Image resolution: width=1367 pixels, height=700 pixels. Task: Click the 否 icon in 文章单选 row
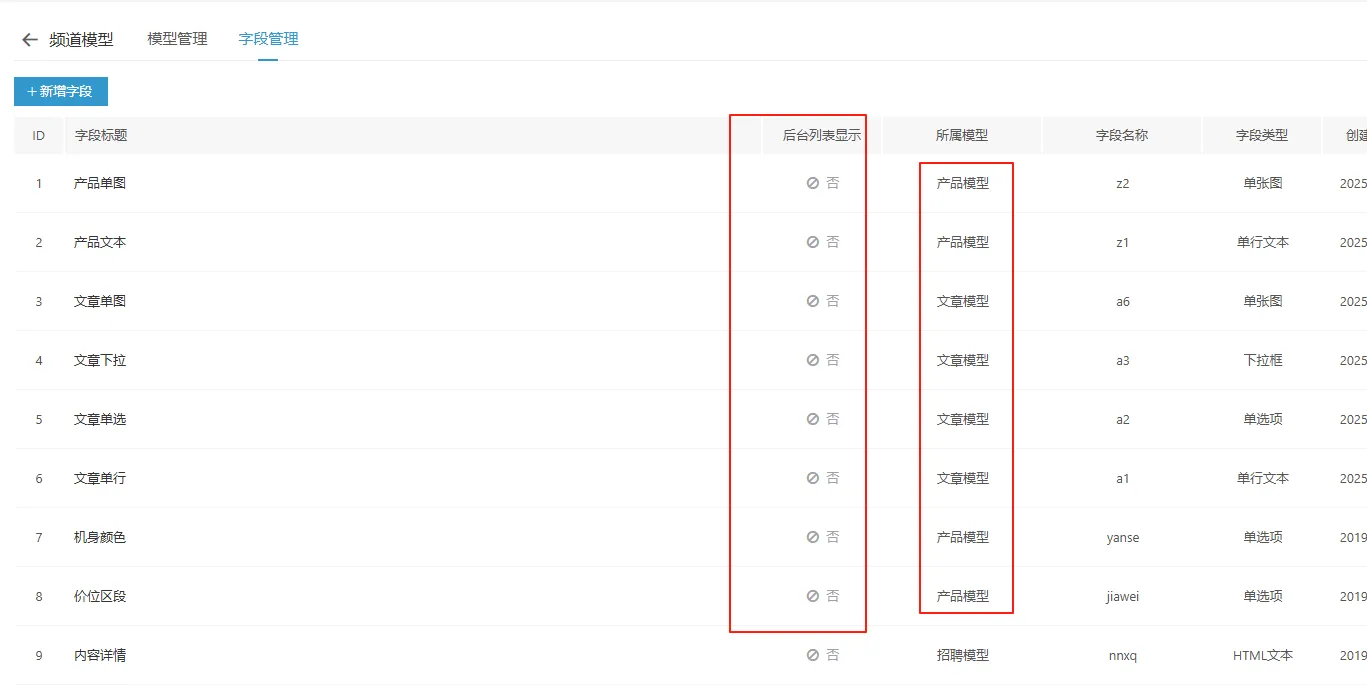click(x=814, y=419)
